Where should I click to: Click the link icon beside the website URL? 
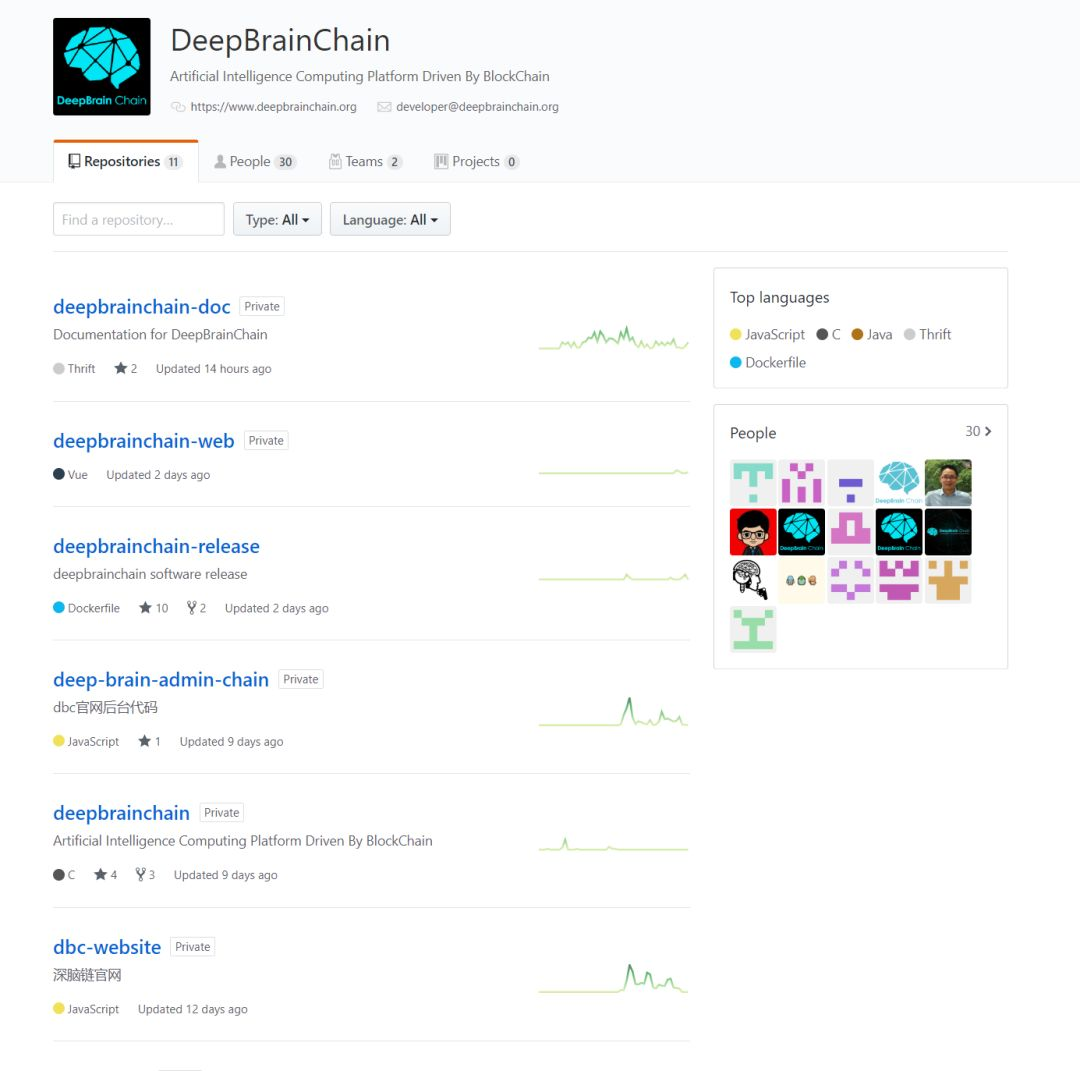pyautogui.click(x=178, y=107)
